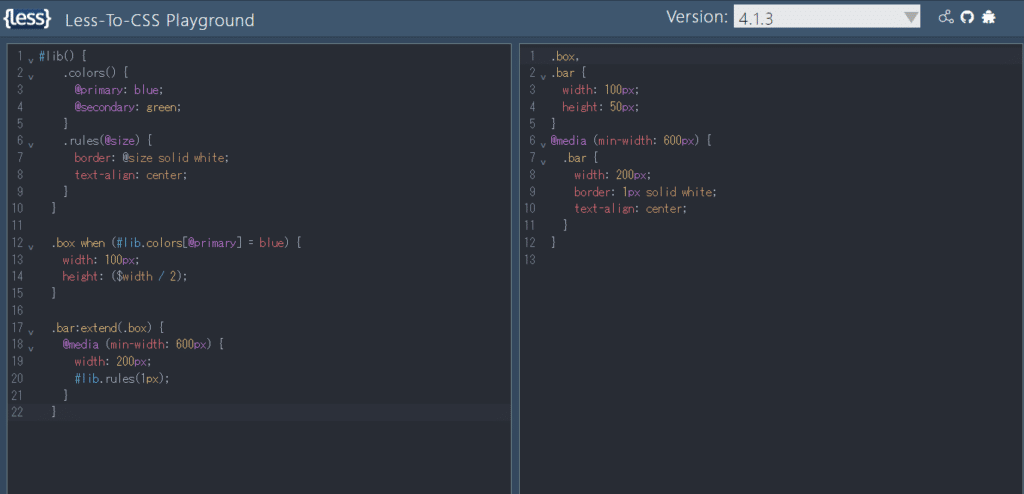Click the share link icon
Screen dimensions: 1024x494
(x=946, y=17)
